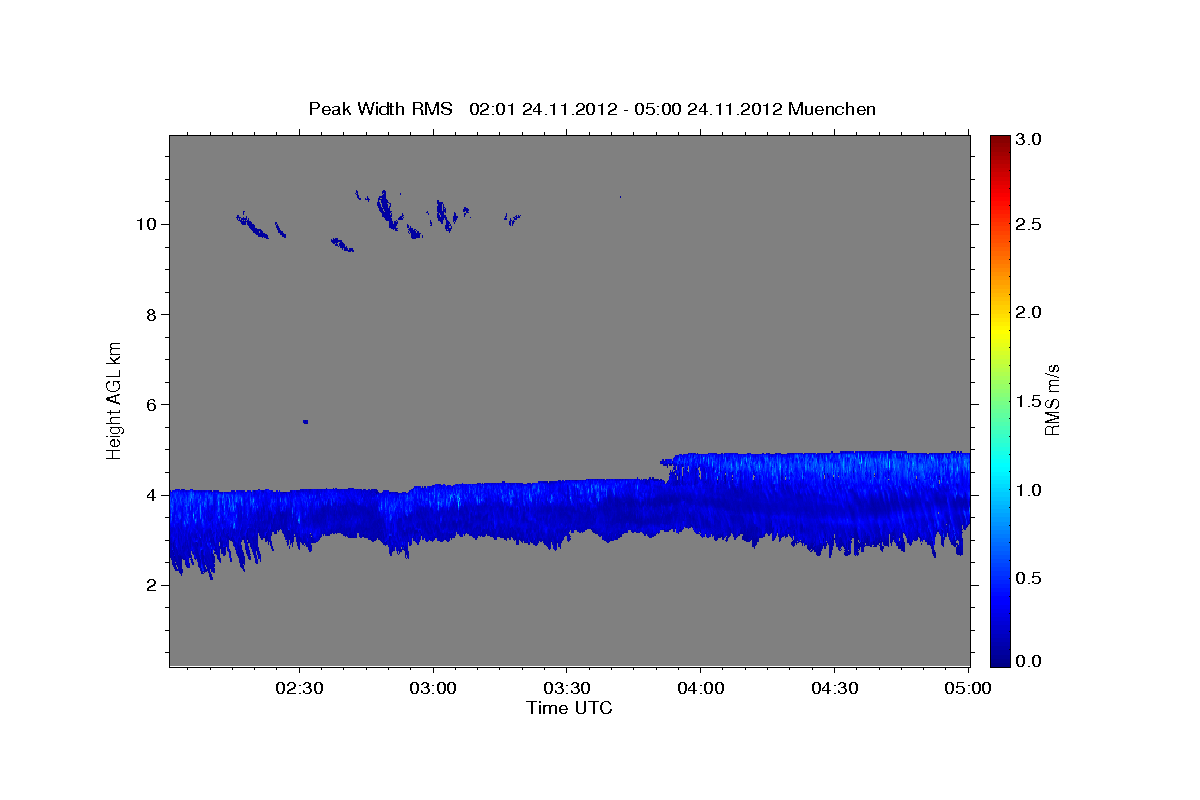This screenshot has width=1200, height=800.
Task: Click the colorbar value 0.5
Action: (1029, 578)
